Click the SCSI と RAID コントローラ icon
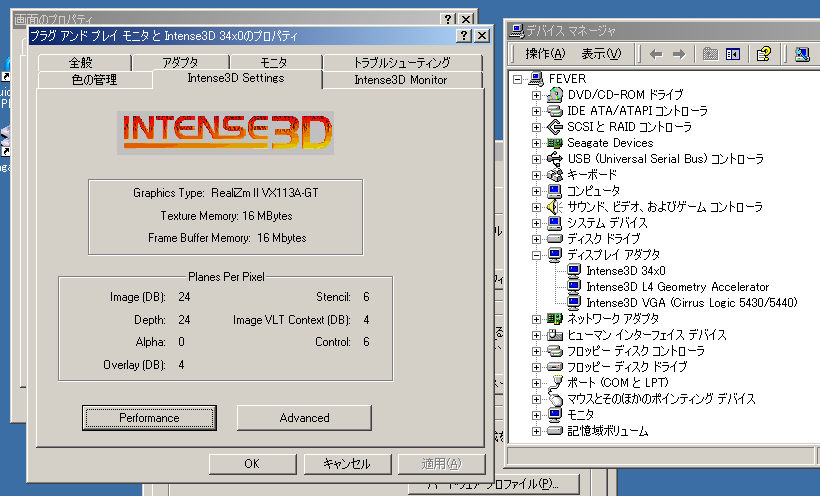Screen dimensions: 820x496 coord(554,127)
